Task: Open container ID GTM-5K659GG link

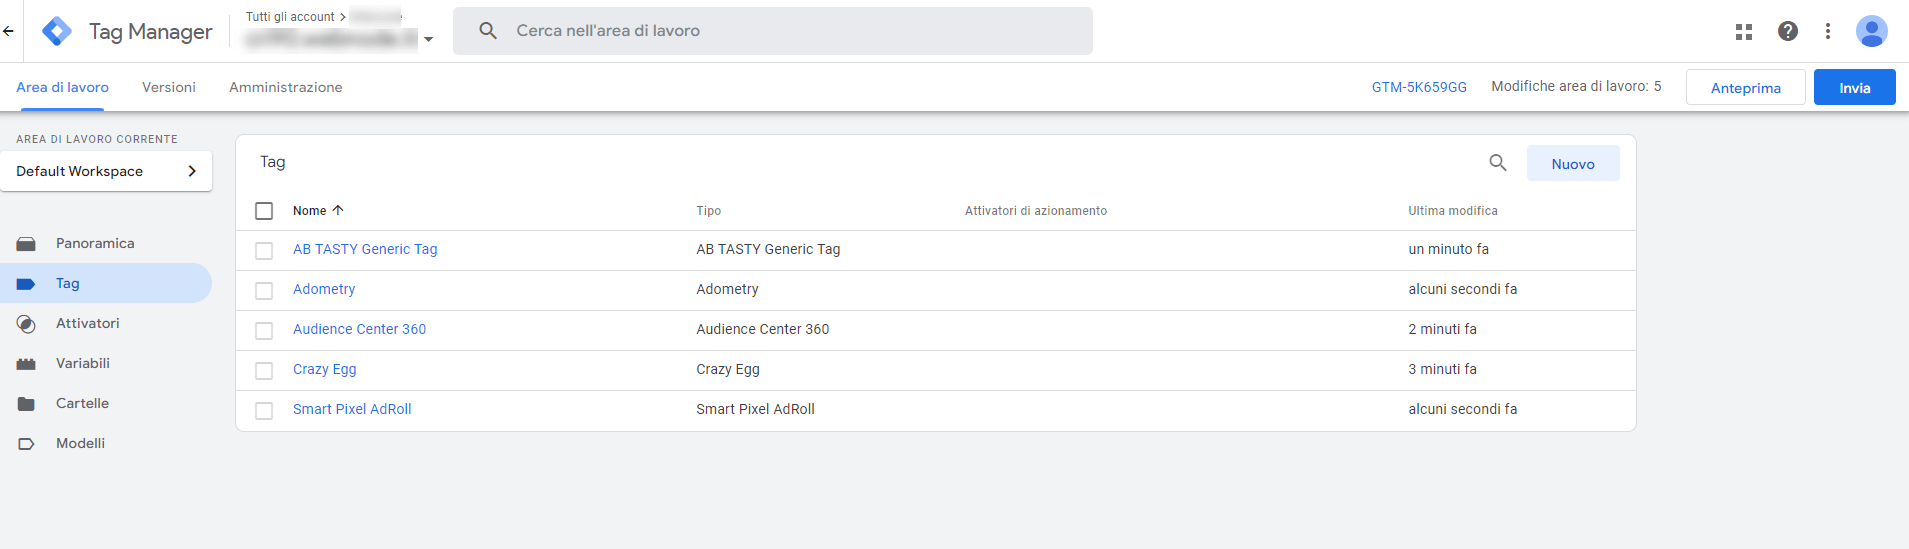Action: [1419, 87]
